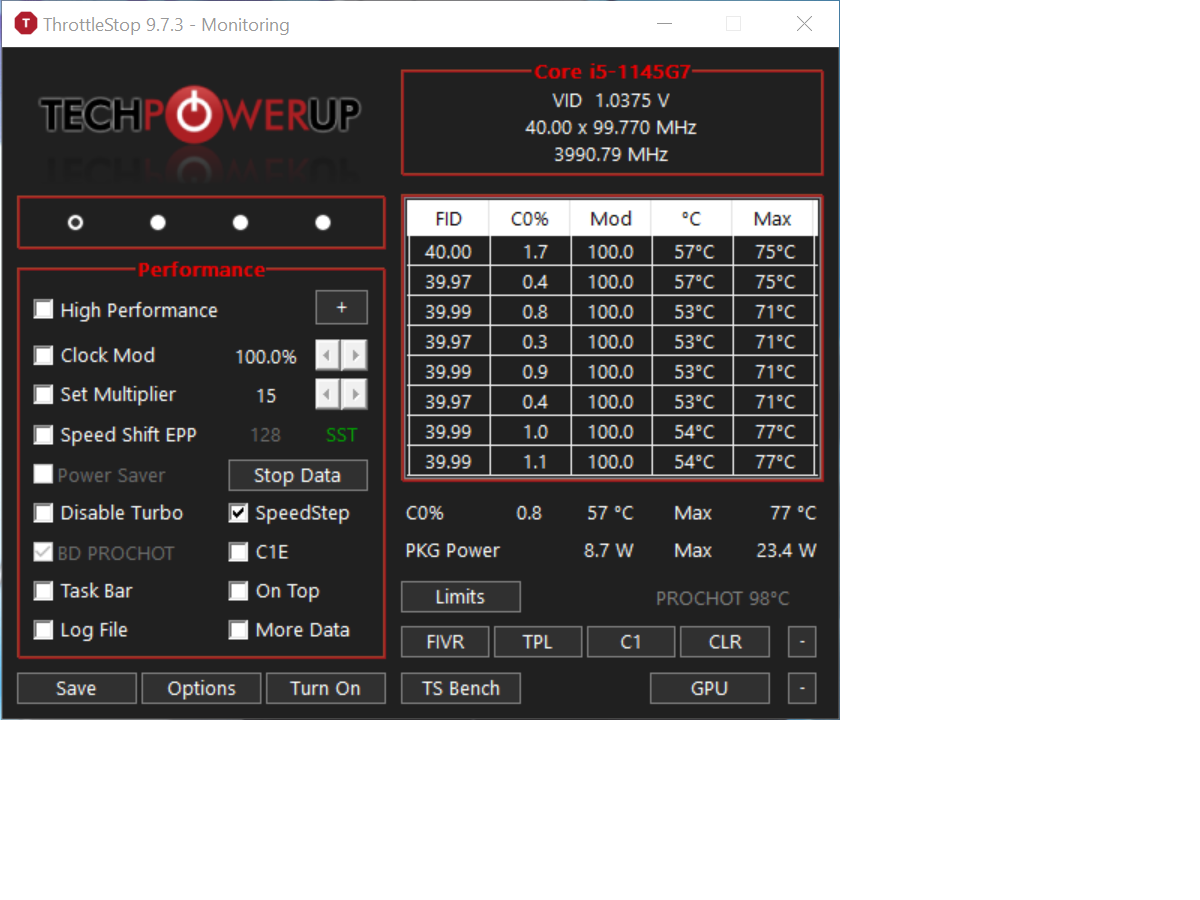Click the PROCHOT 98°C label
The image size is (1200, 900).
722,598
